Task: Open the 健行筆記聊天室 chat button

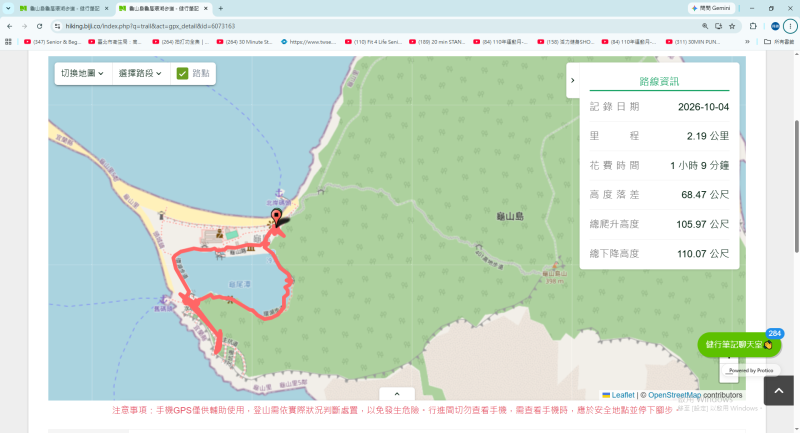Action: (739, 345)
